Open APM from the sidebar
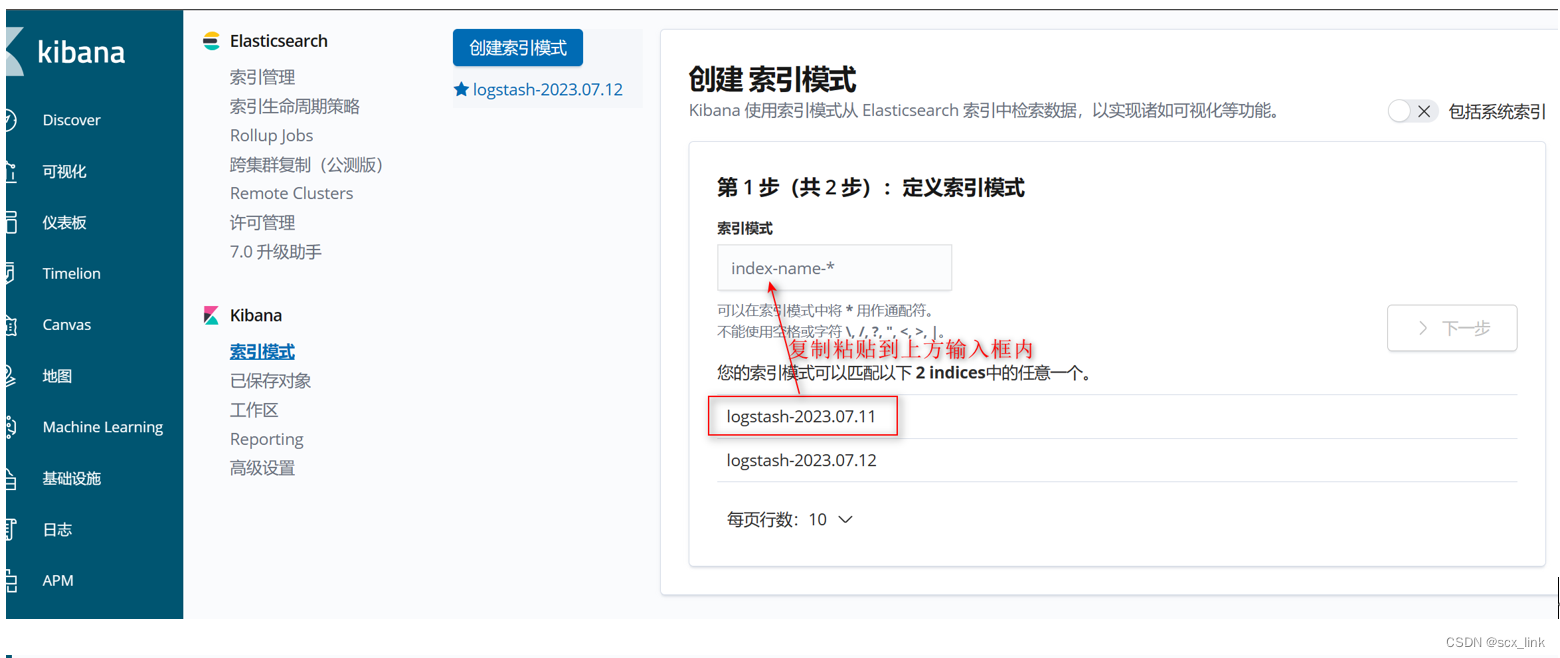 tap(58, 581)
